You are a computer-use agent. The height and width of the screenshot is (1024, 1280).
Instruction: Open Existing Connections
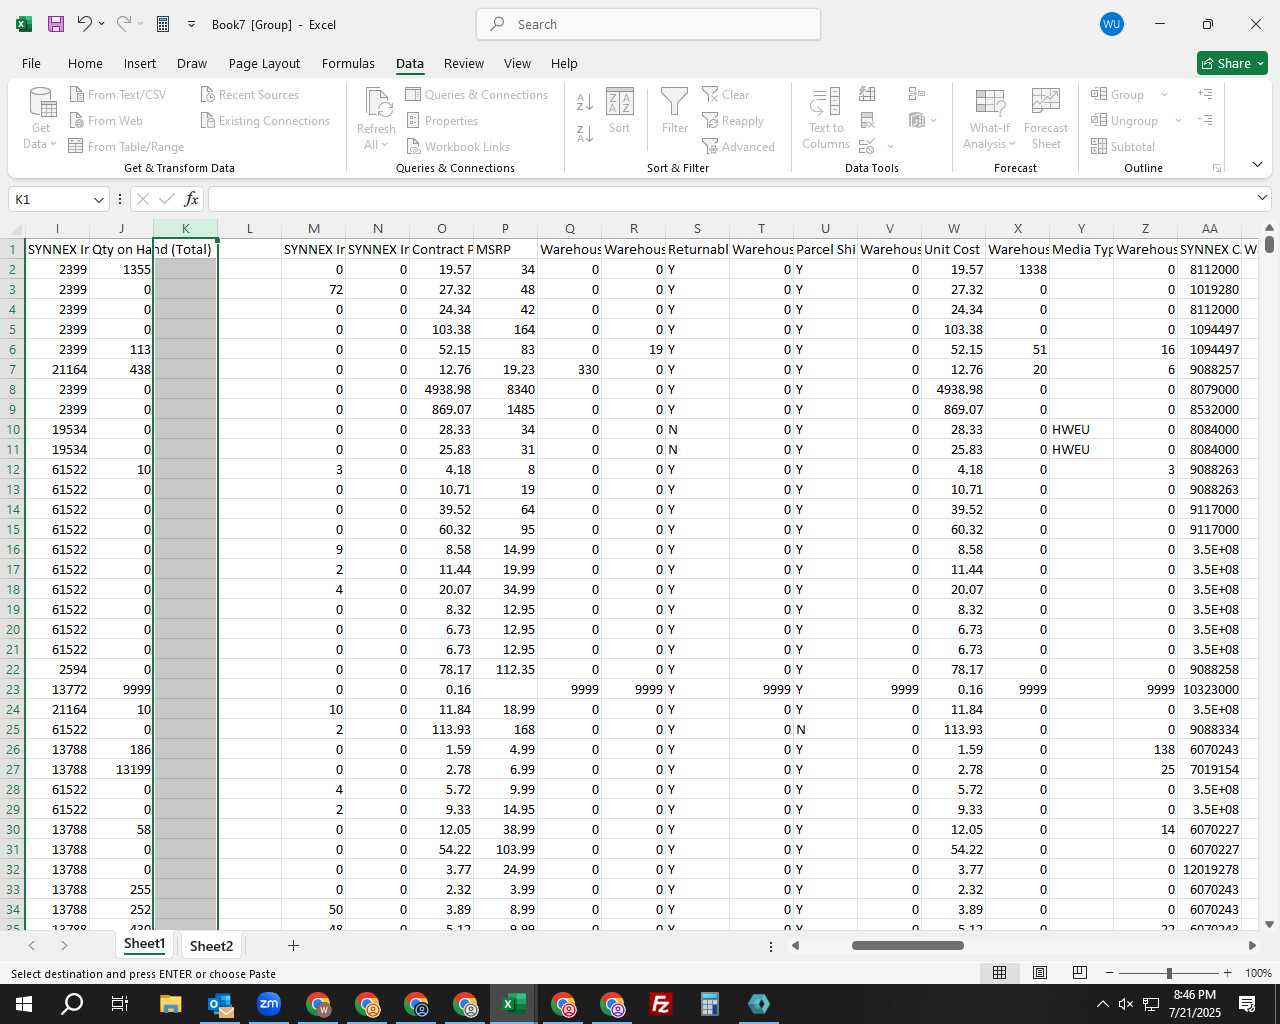[x=265, y=120]
